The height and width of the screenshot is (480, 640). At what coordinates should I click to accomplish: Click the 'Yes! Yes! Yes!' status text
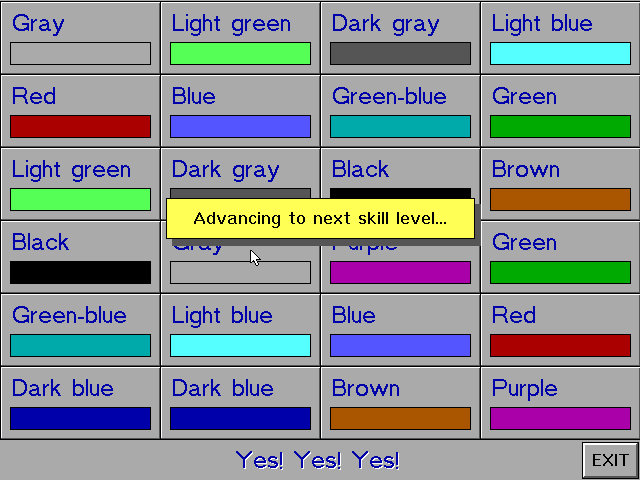318,460
